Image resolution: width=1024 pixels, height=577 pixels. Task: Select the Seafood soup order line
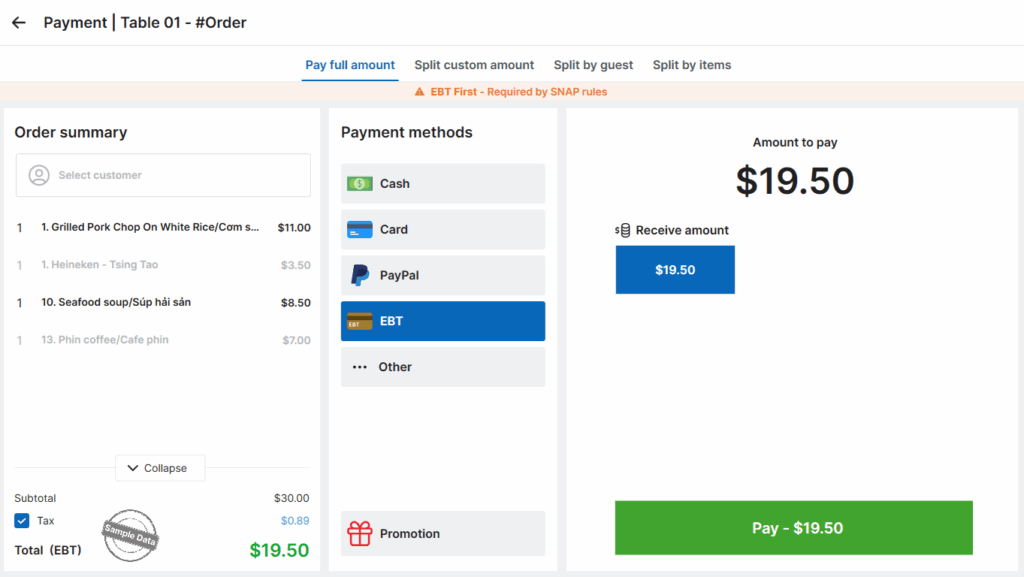point(163,302)
